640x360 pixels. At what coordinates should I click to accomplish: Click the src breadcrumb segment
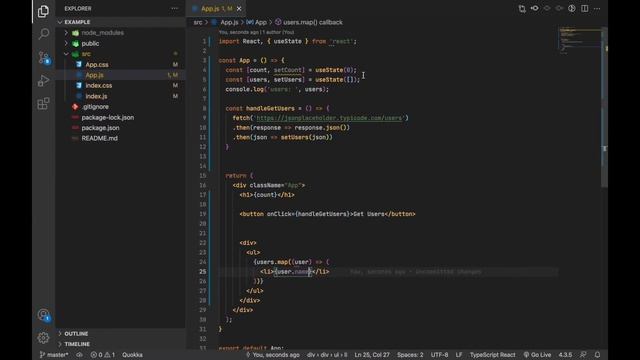[x=198, y=22]
